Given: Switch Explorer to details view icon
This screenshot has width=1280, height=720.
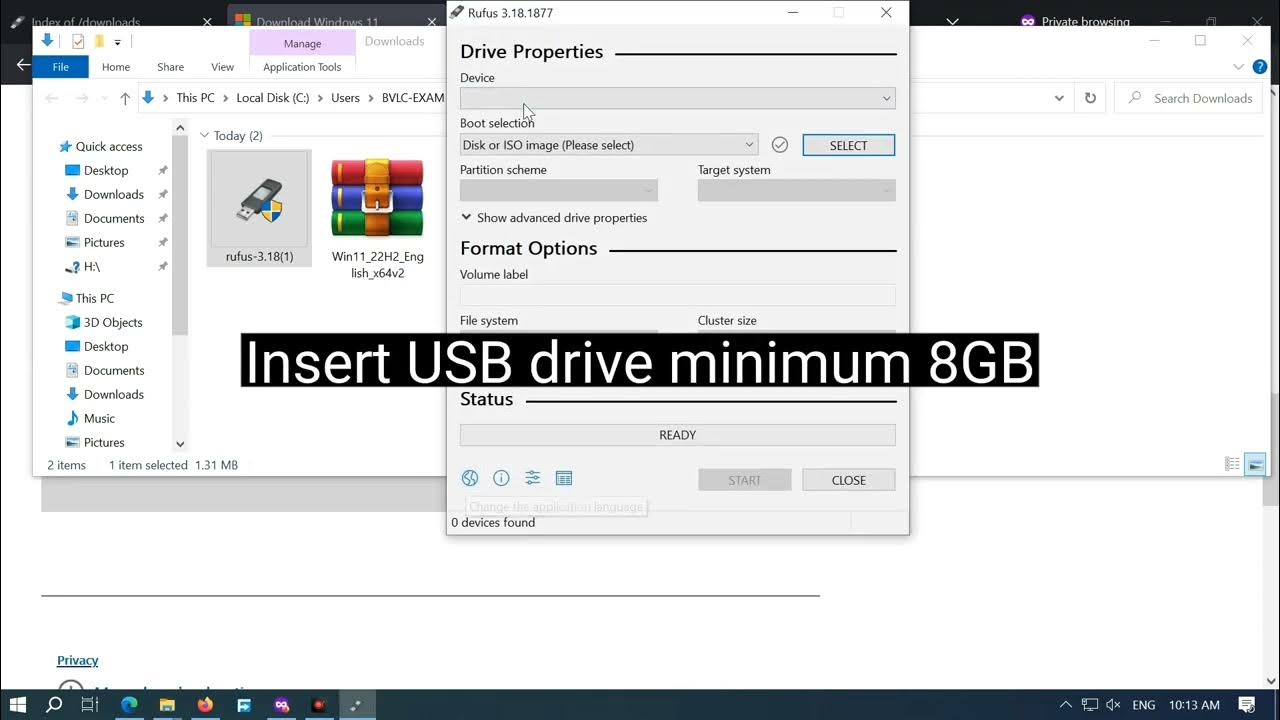Looking at the screenshot, I should click(1232, 464).
